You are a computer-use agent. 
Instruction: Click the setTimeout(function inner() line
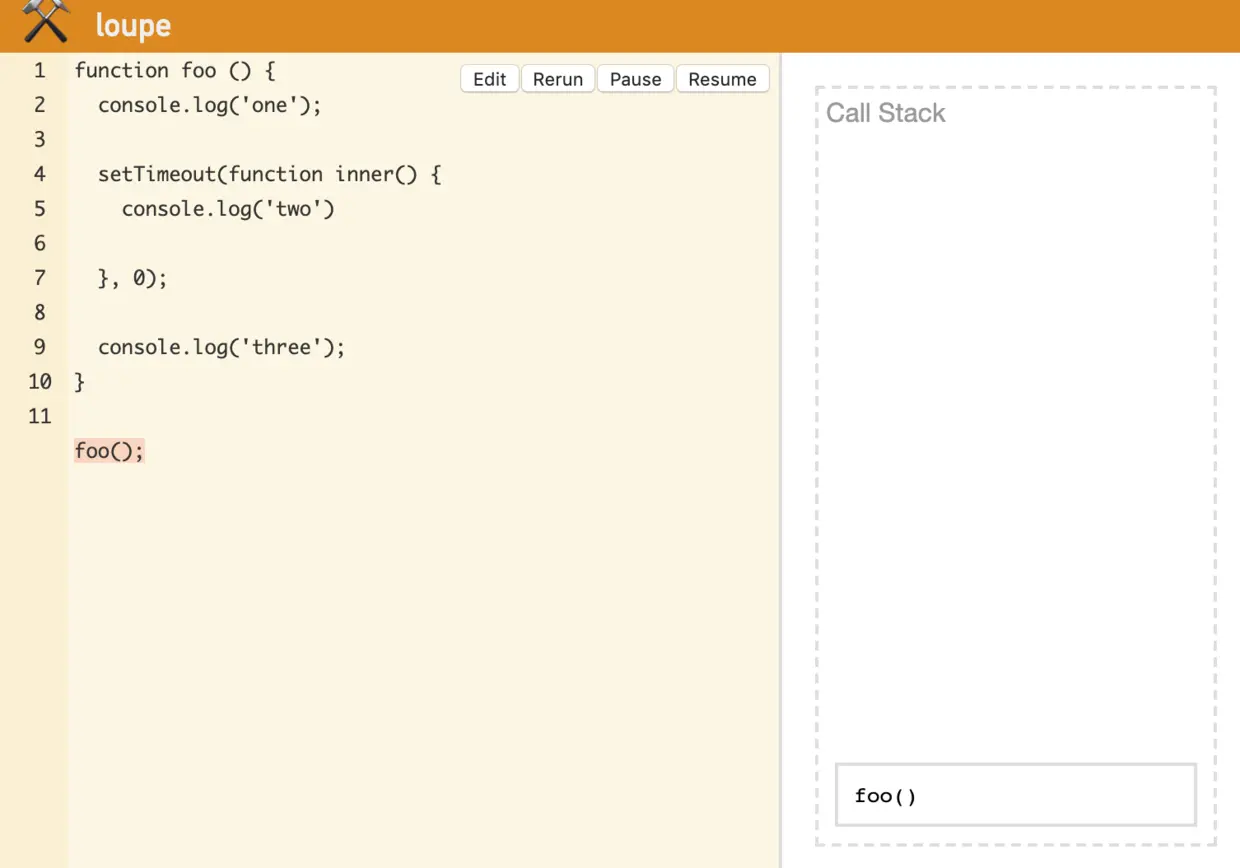pyautogui.click(x=270, y=174)
